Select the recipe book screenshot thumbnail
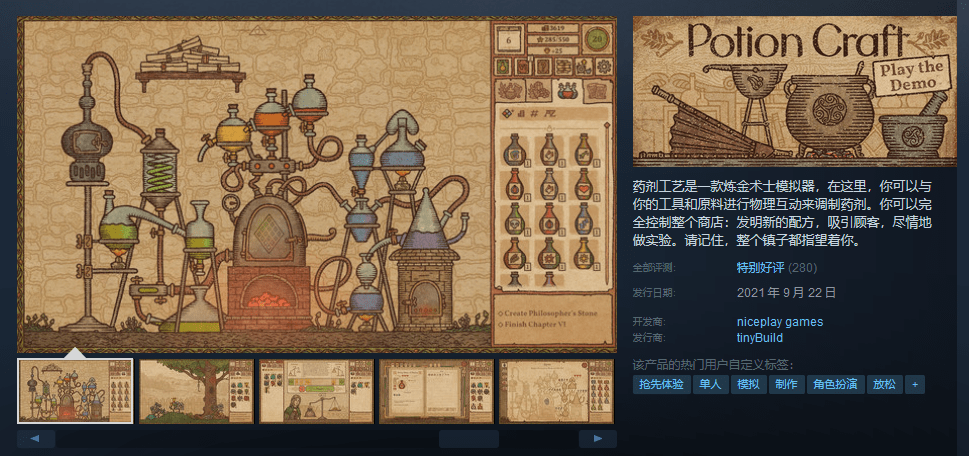Viewport: 969px width, 456px height. pos(436,391)
